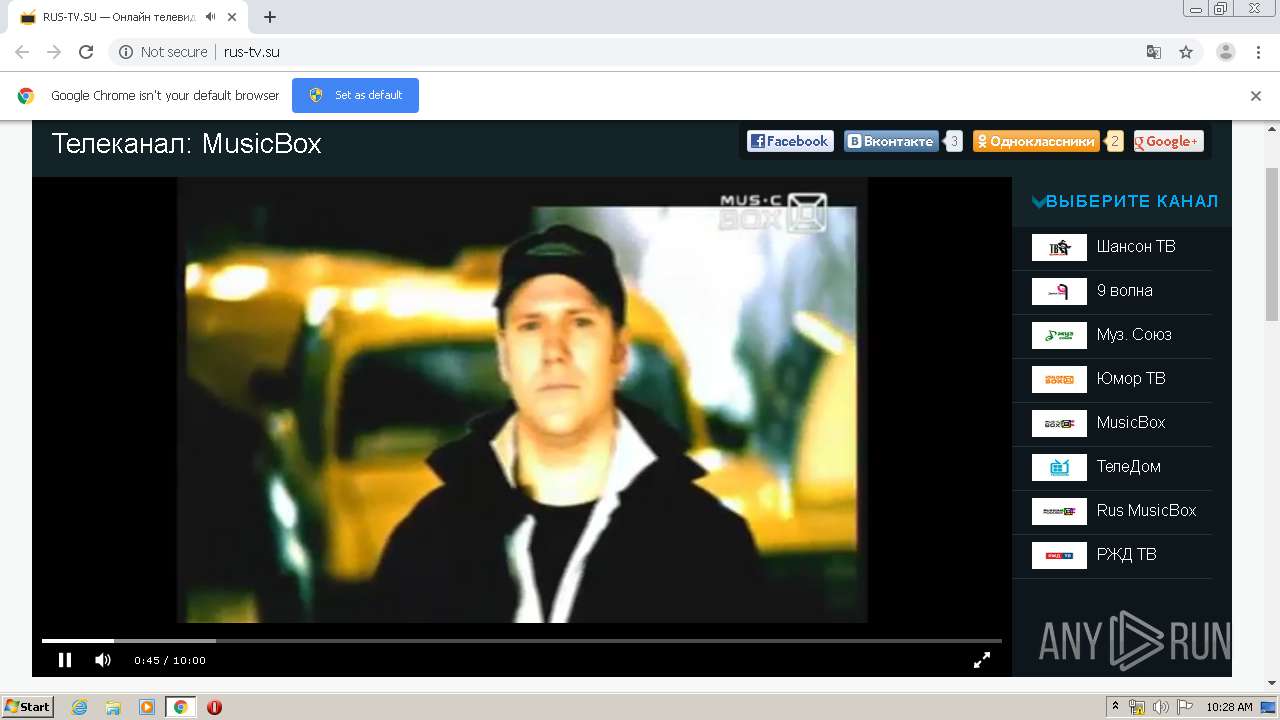Open media player from taskbar
This screenshot has width=1280, height=720.
147,707
